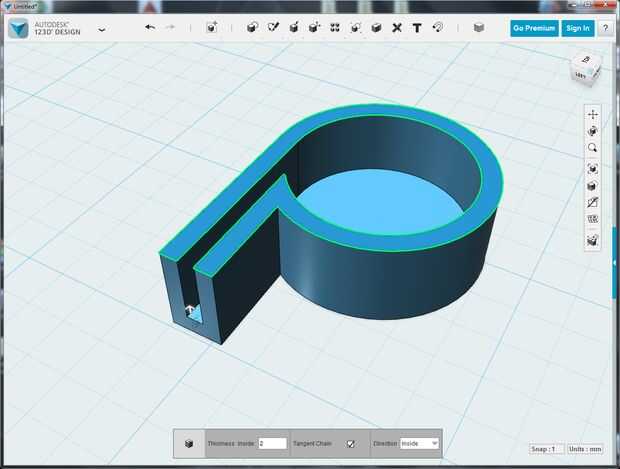The width and height of the screenshot is (620, 469).
Task: Click the Go Premium button
Action: click(534, 28)
